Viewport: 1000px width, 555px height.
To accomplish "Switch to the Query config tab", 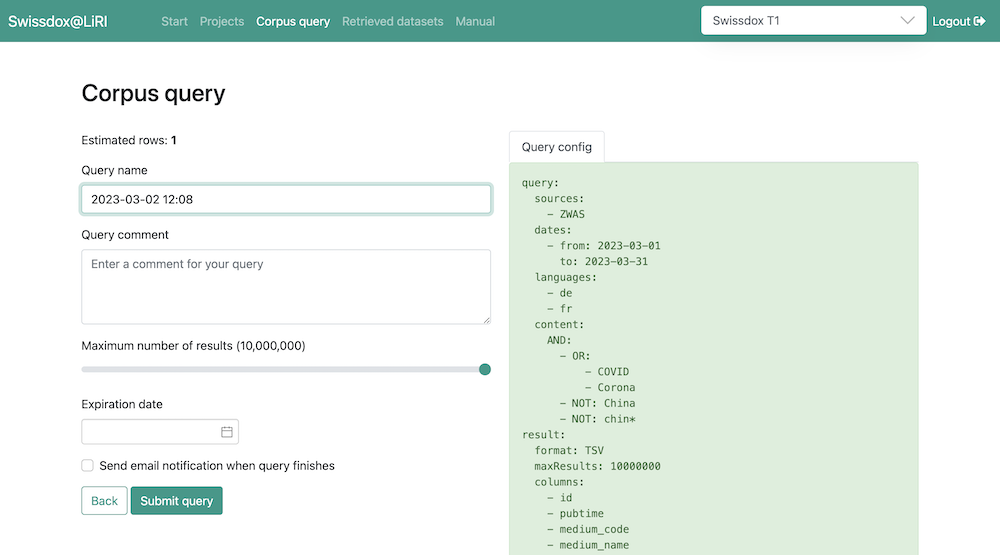I will (557, 147).
